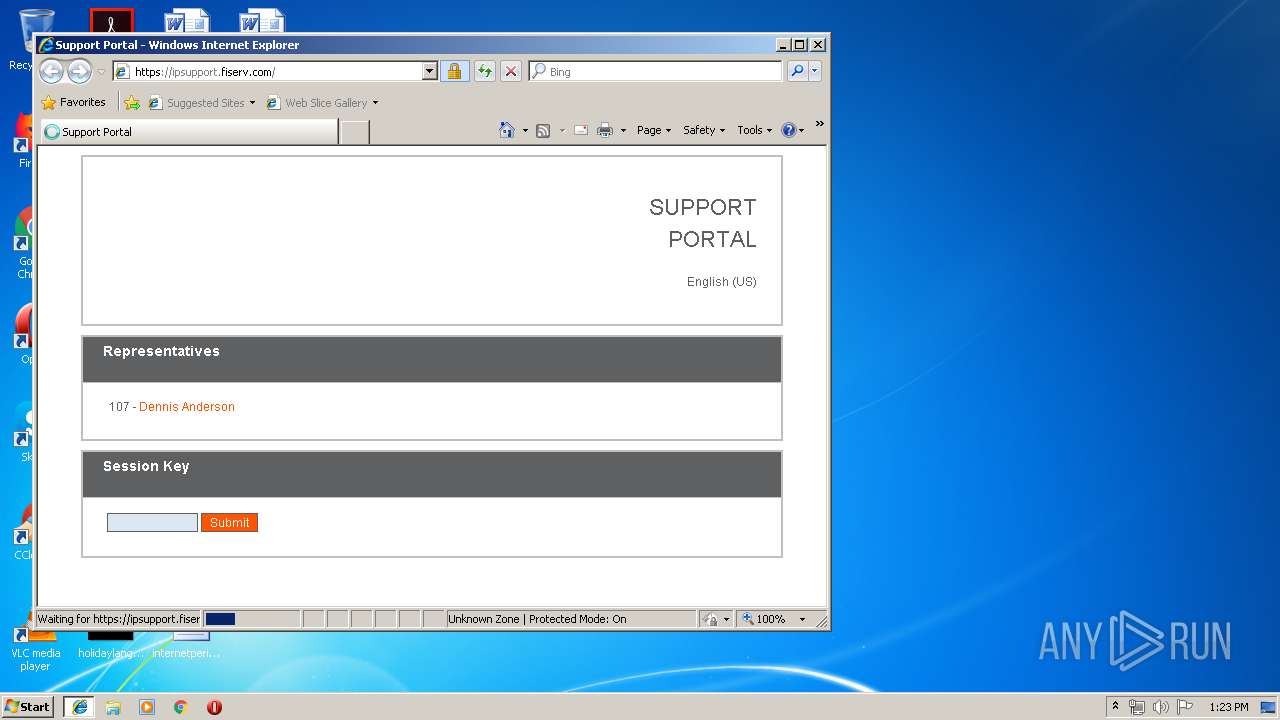Click the network tray icon
1280x720 pixels.
pyautogui.click(x=1137, y=707)
